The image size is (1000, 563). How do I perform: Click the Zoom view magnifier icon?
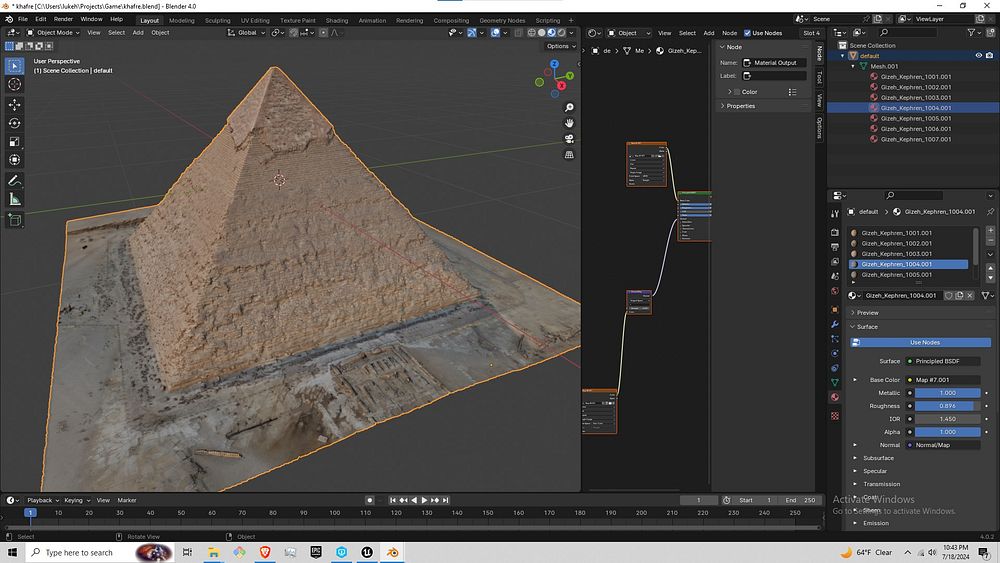tap(569, 107)
